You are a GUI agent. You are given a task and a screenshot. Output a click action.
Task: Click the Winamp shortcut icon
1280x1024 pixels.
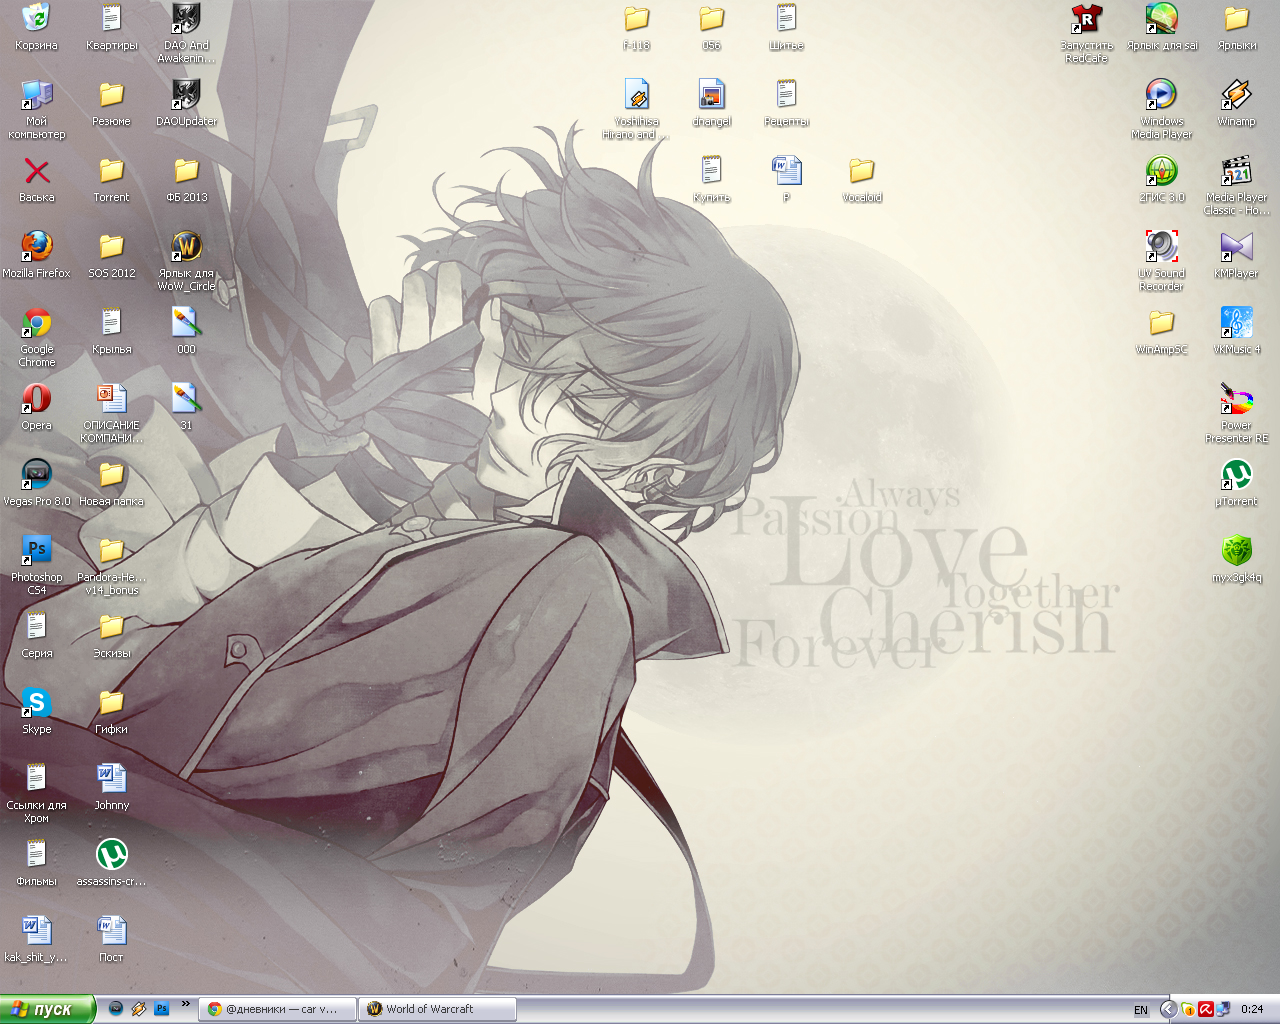tap(1236, 96)
